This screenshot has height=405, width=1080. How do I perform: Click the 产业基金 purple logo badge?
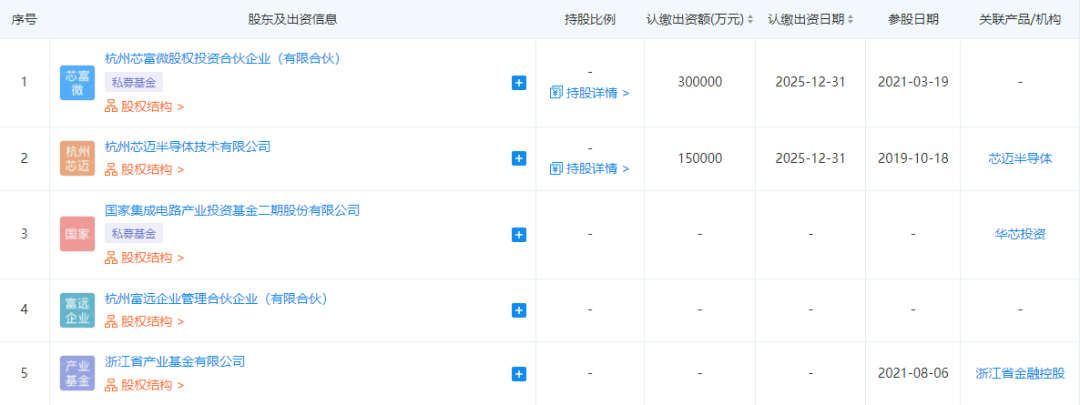tap(77, 373)
